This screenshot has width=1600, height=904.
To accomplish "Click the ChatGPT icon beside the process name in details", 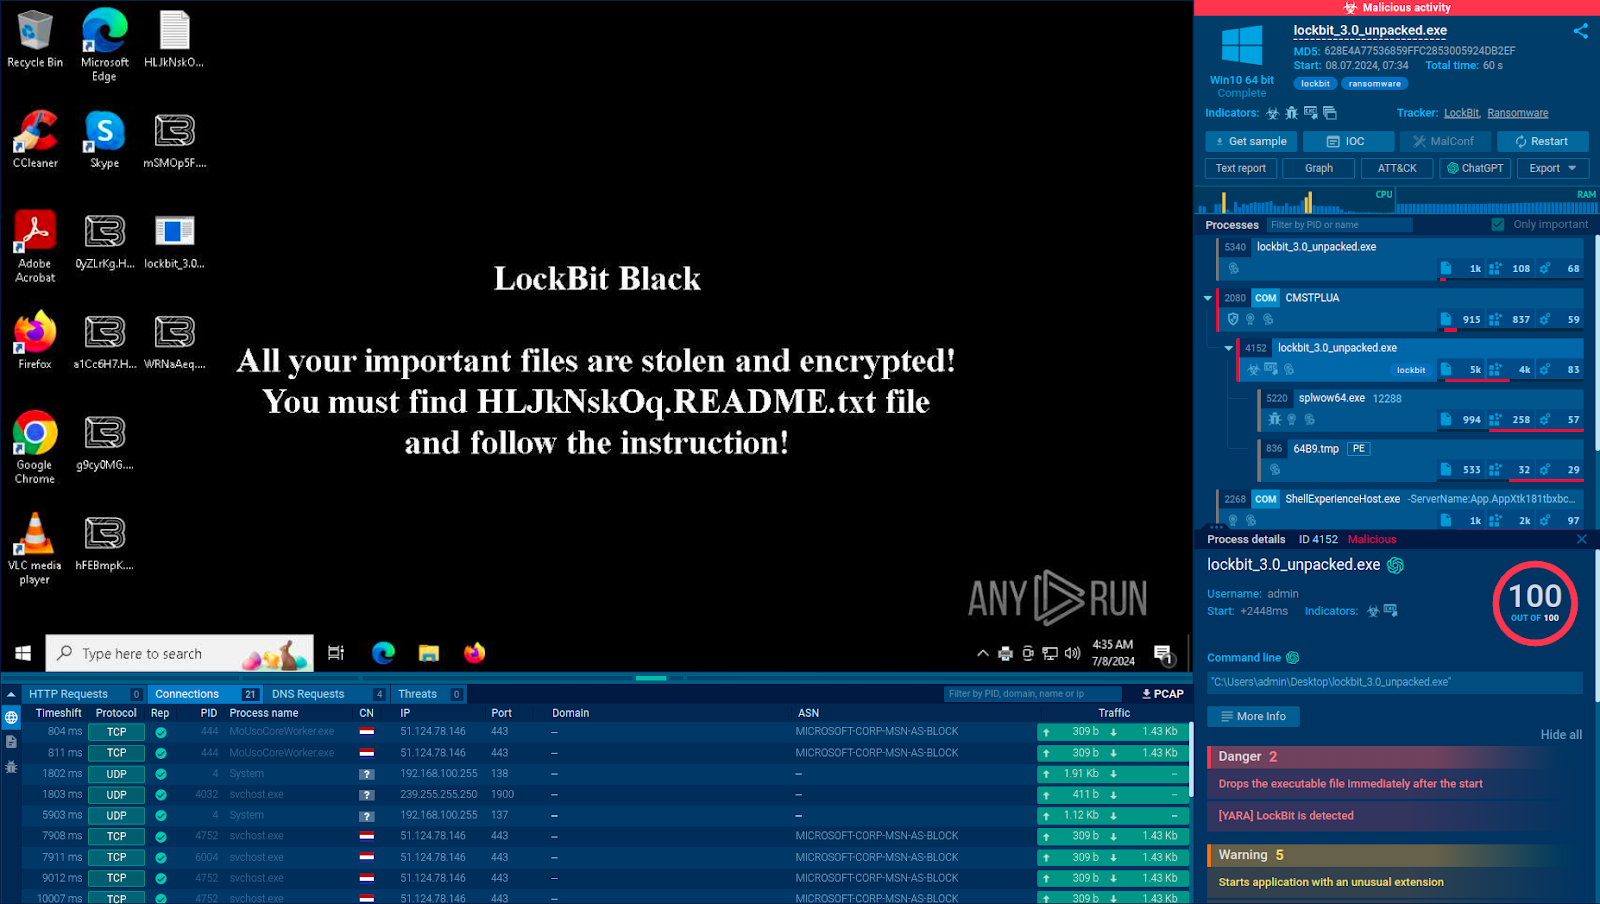I will pos(1395,565).
